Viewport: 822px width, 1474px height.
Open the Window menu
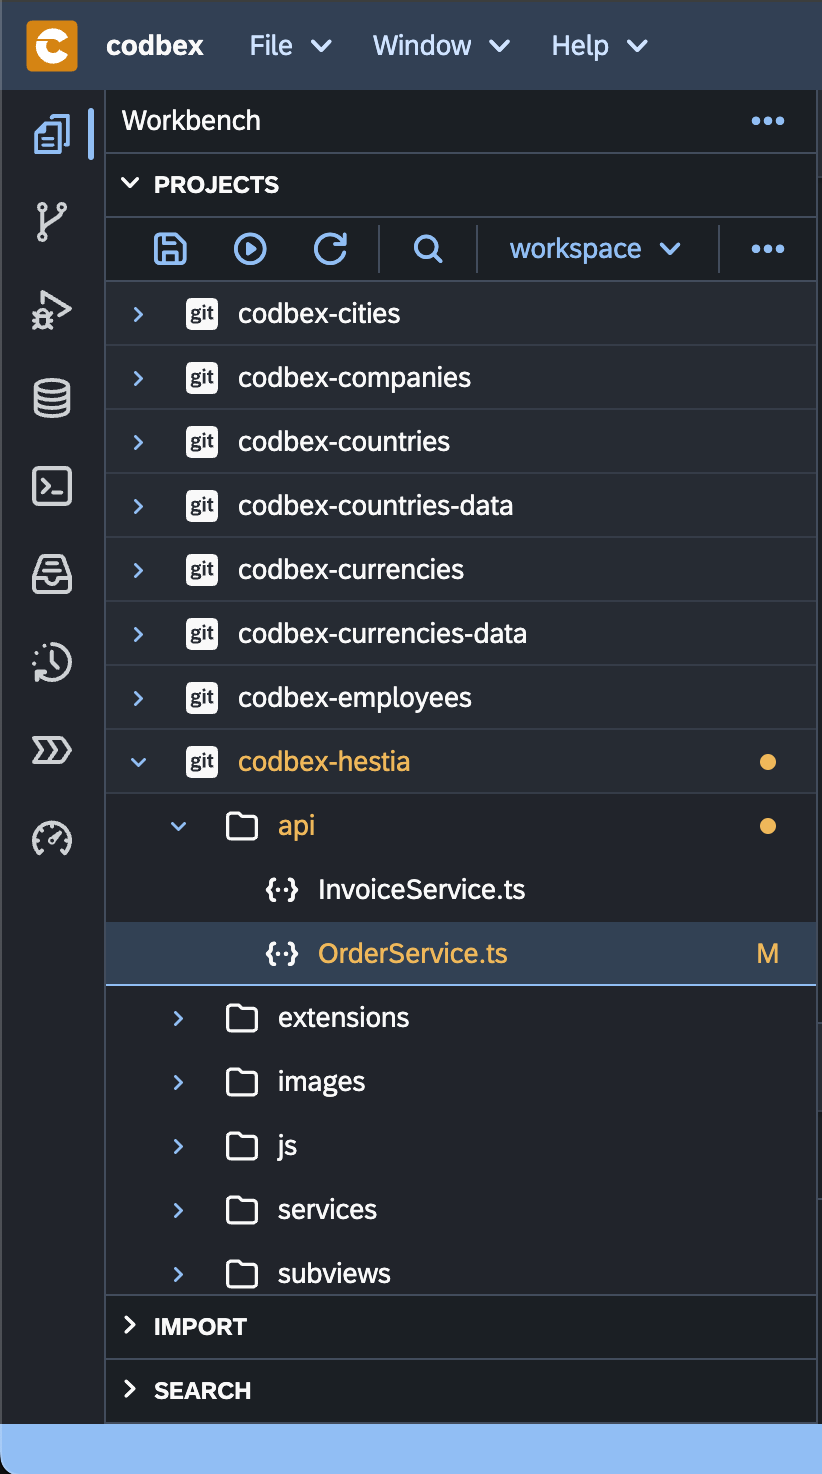click(x=441, y=46)
